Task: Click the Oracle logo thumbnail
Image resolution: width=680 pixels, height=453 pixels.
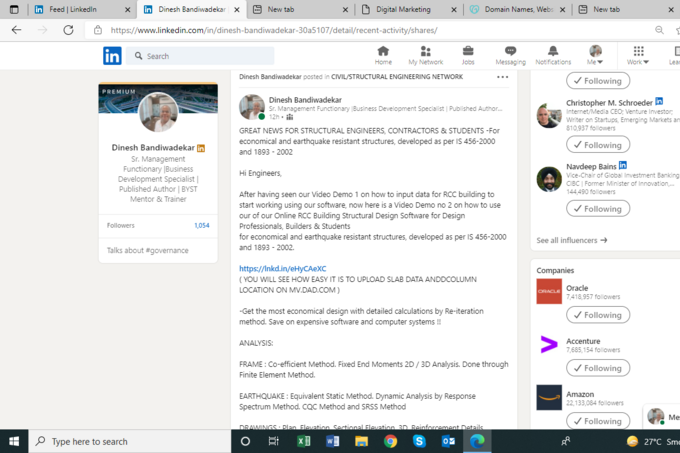Action: (x=549, y=291)
